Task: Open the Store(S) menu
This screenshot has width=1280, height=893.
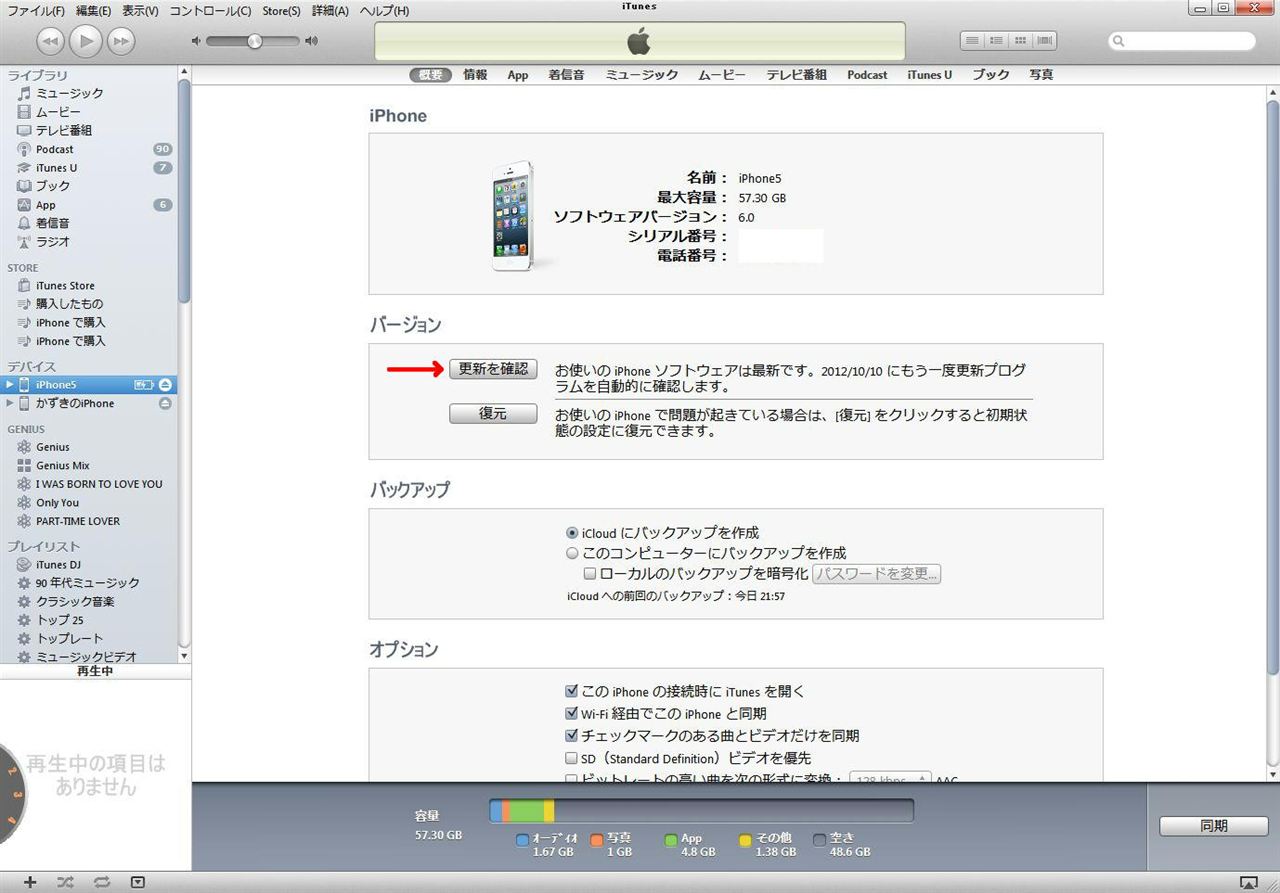Action: 281,10
